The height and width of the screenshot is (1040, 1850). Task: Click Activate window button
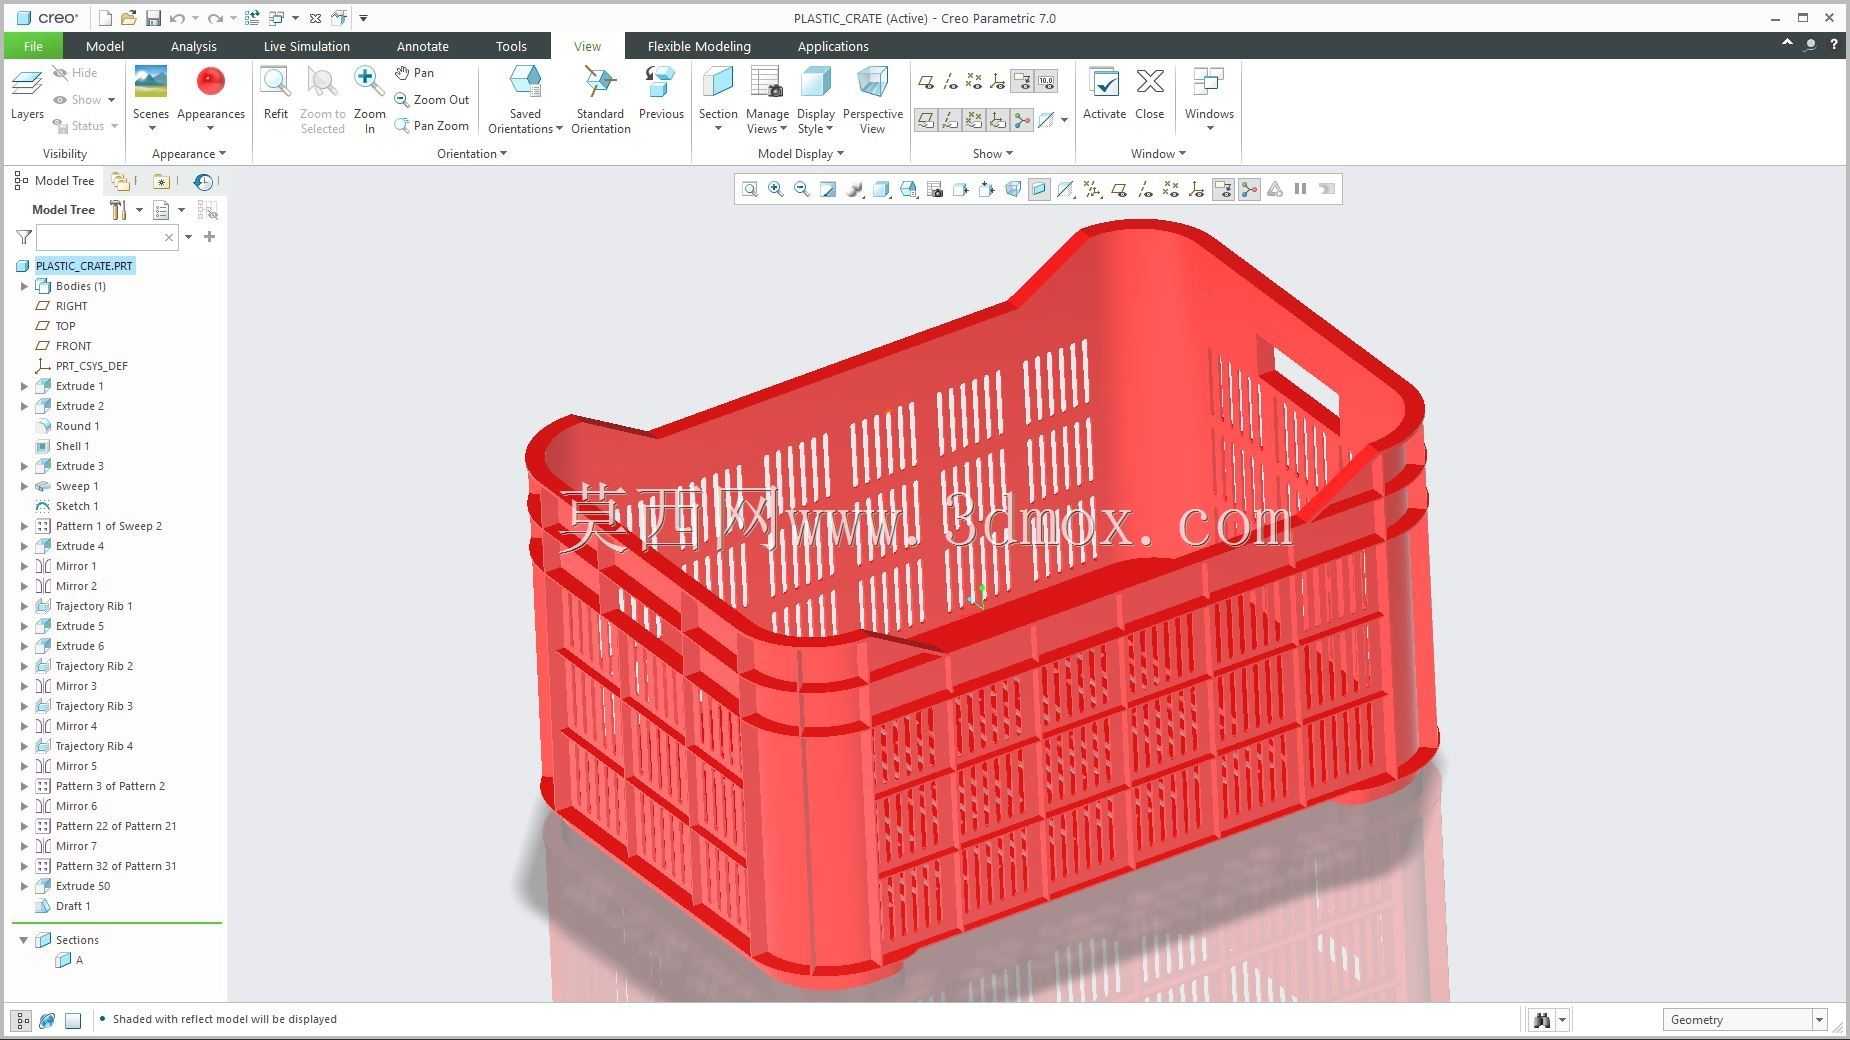1104,94
